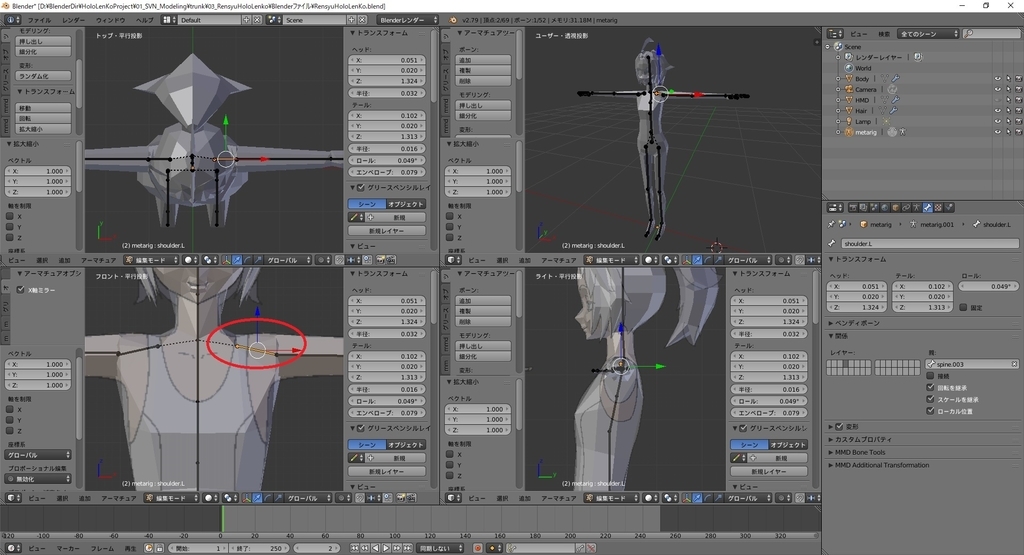
Task: Jump to the timeline end frame
Action: click(407, 548)
